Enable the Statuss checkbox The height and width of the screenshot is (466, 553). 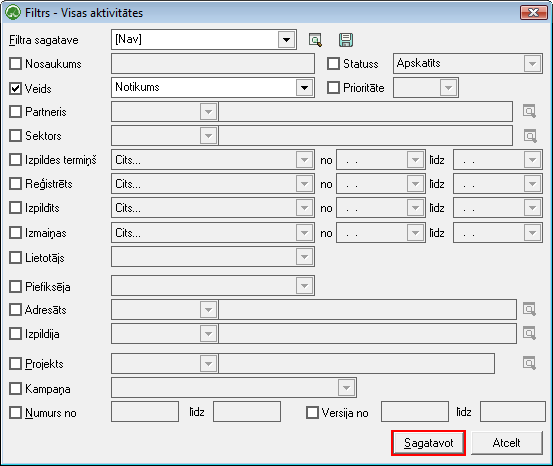333,64
